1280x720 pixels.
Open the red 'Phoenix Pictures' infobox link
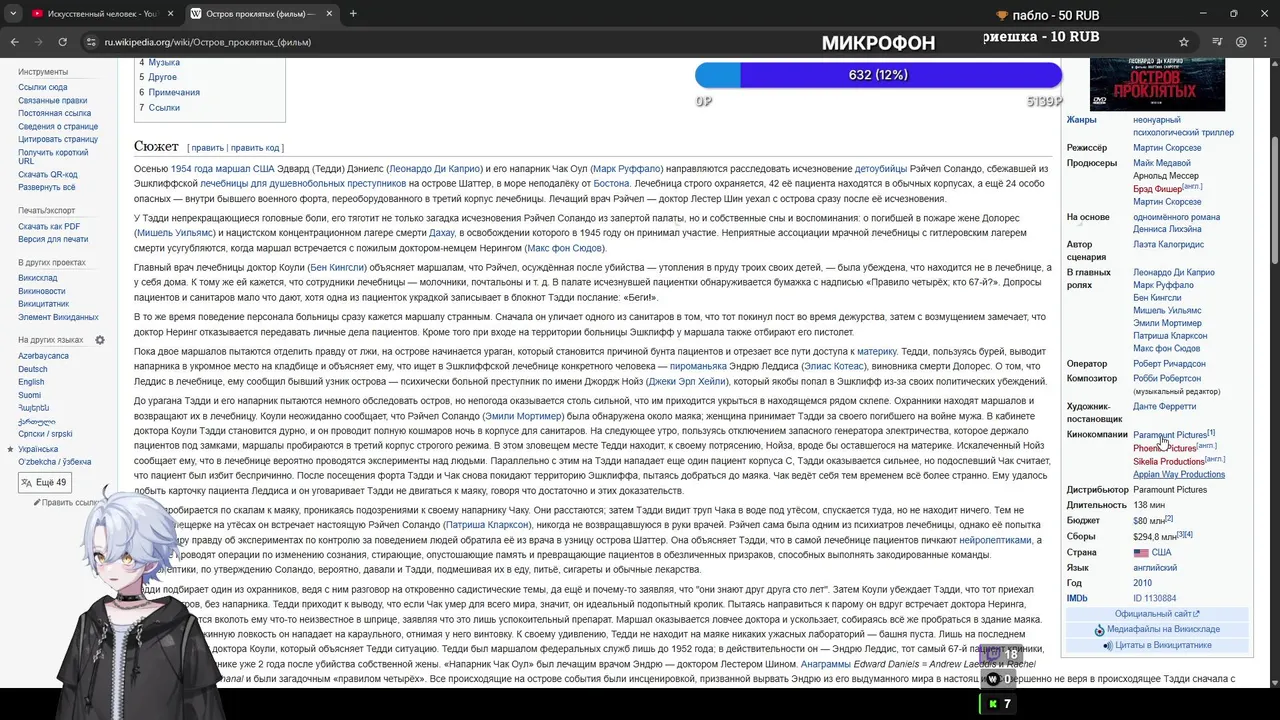point(1165,448)
